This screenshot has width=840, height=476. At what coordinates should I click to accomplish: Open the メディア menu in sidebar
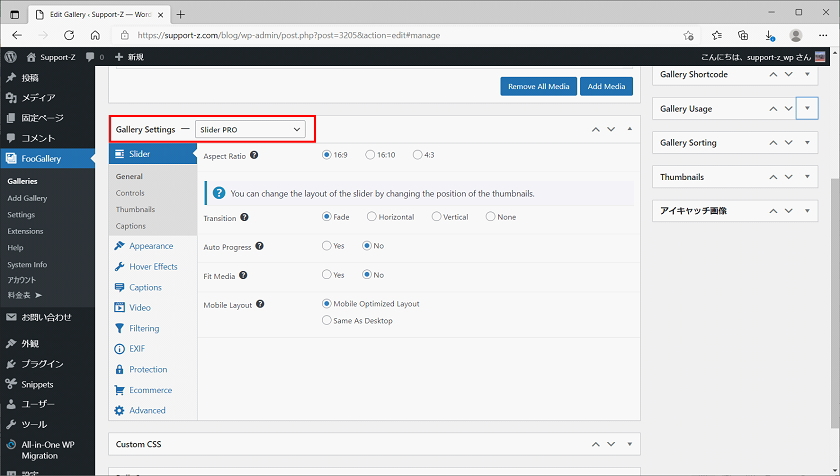tap(38, 98)
